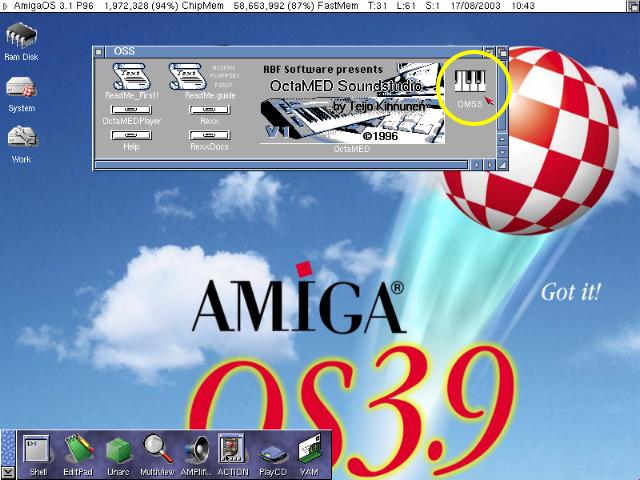
Task: Click the OSS window title bar
Action: click(294, 52)
